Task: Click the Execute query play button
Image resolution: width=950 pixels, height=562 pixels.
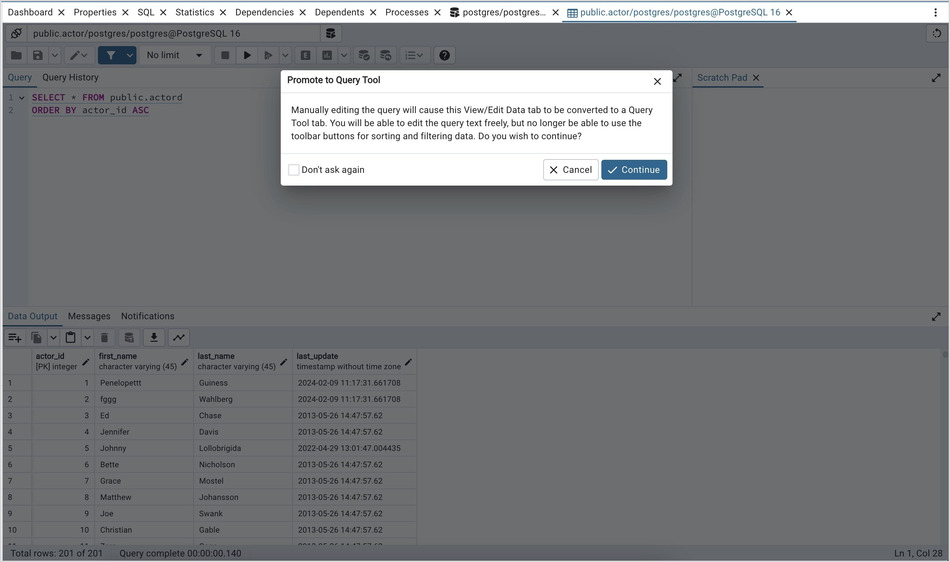Action: click(x=247, y=56)
